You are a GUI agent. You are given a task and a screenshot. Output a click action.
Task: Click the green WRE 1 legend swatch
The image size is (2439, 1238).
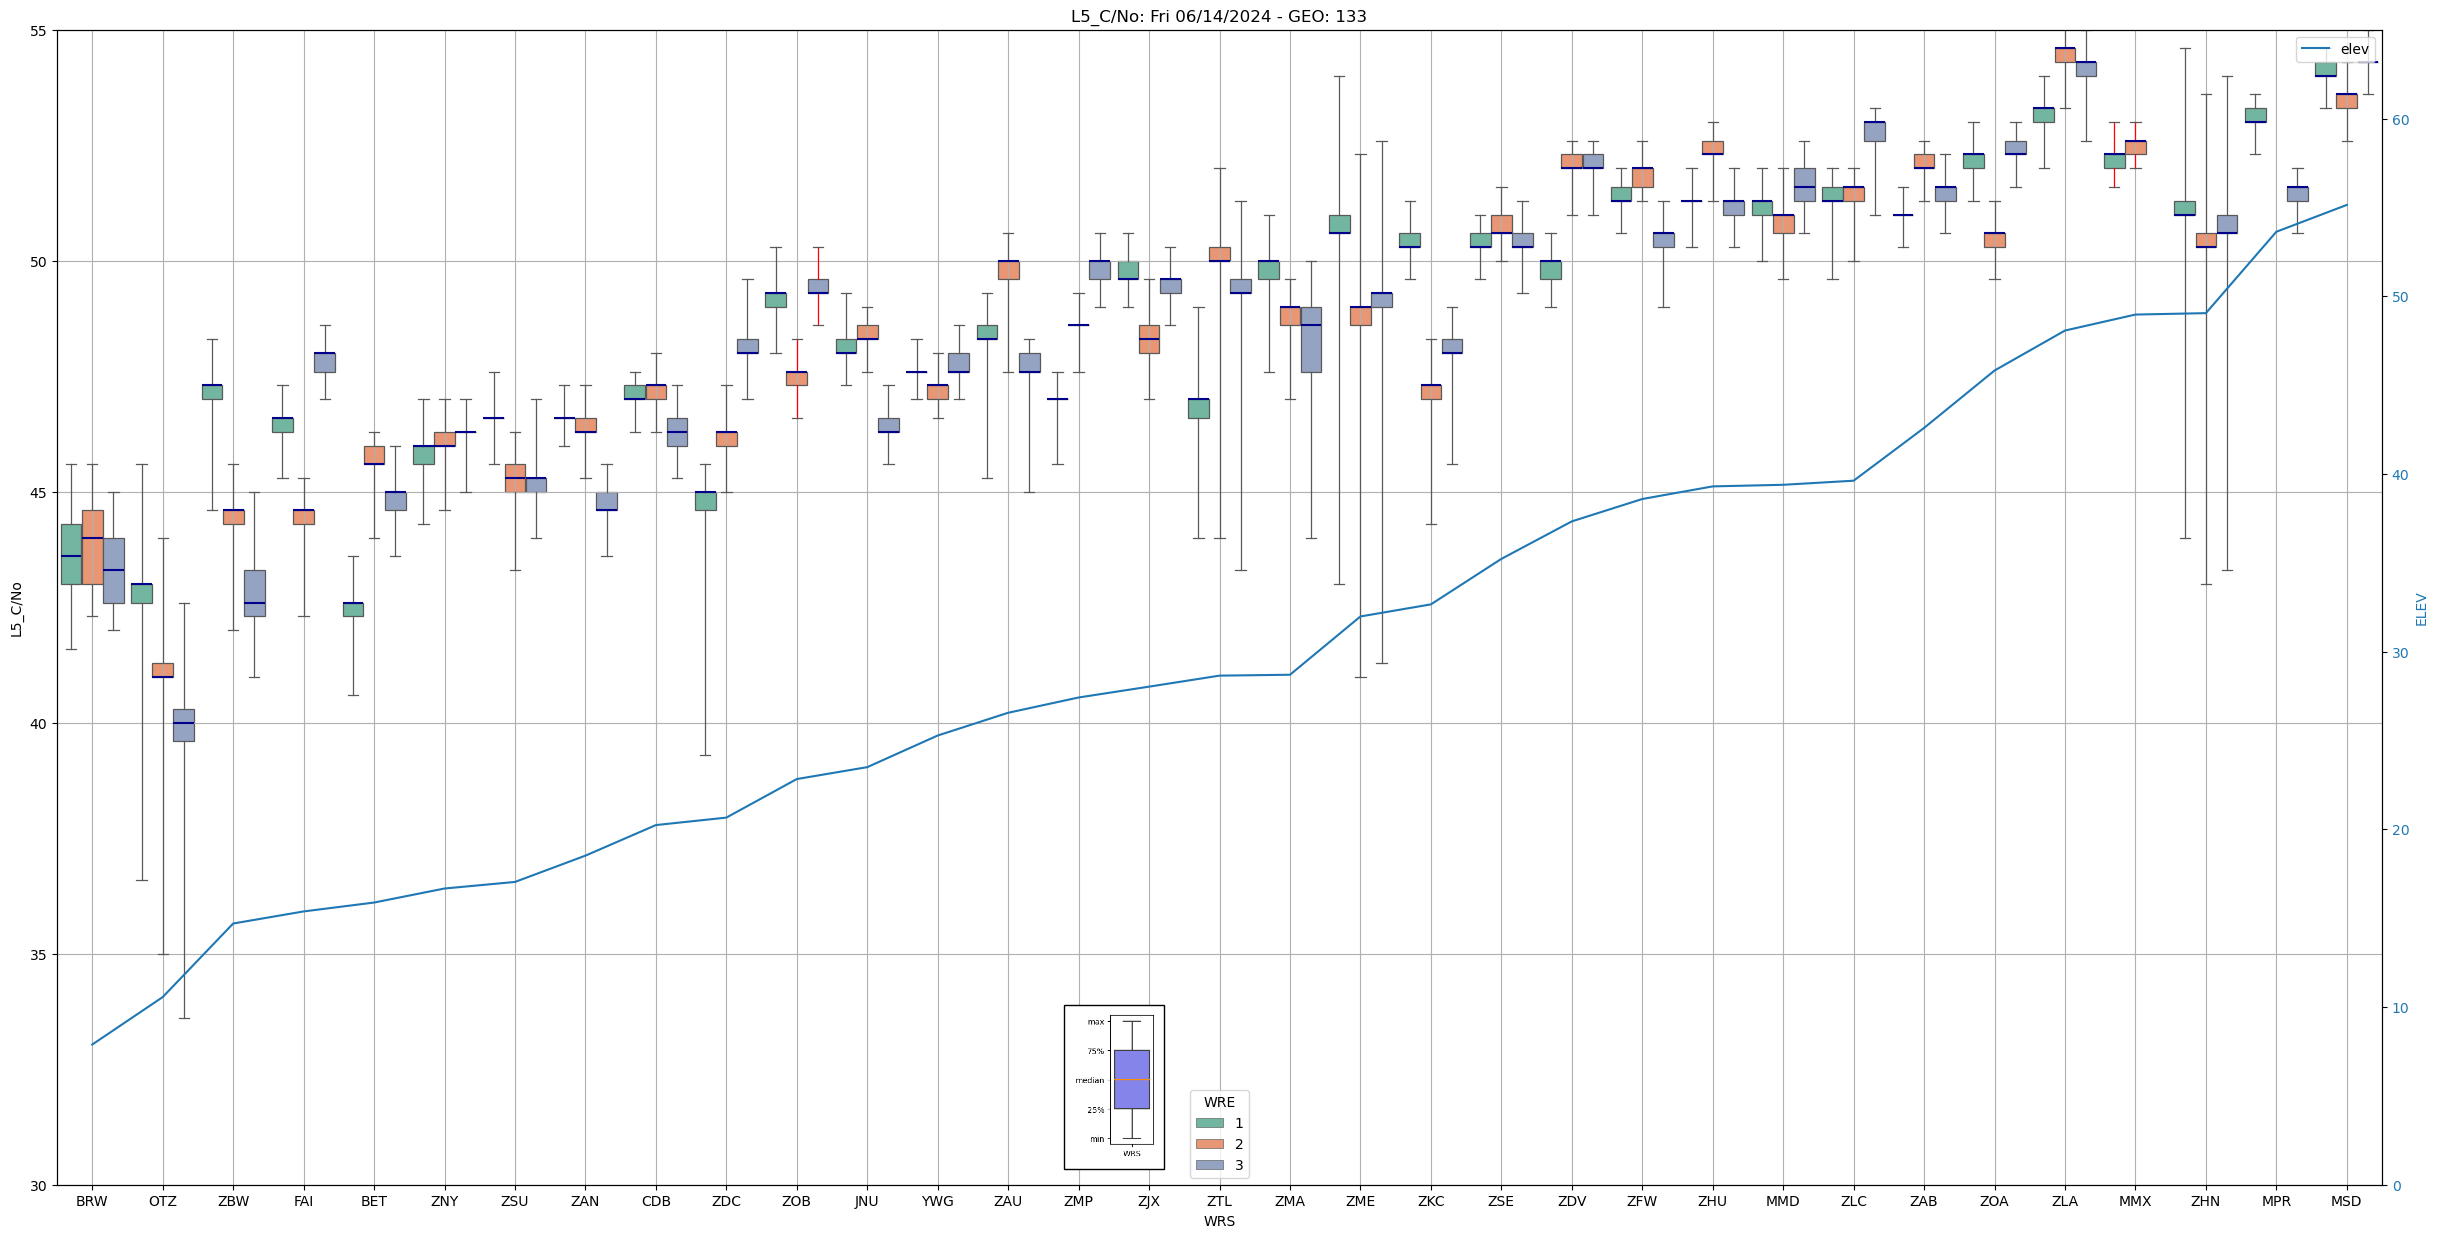(x=1209, y=1123)
